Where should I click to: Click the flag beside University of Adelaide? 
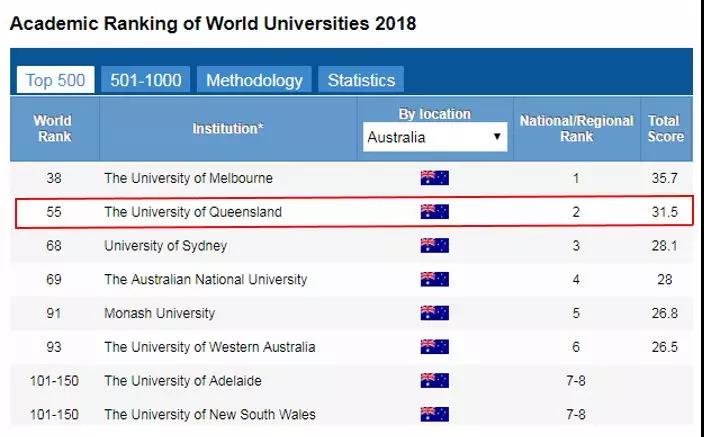coord(434,380)
